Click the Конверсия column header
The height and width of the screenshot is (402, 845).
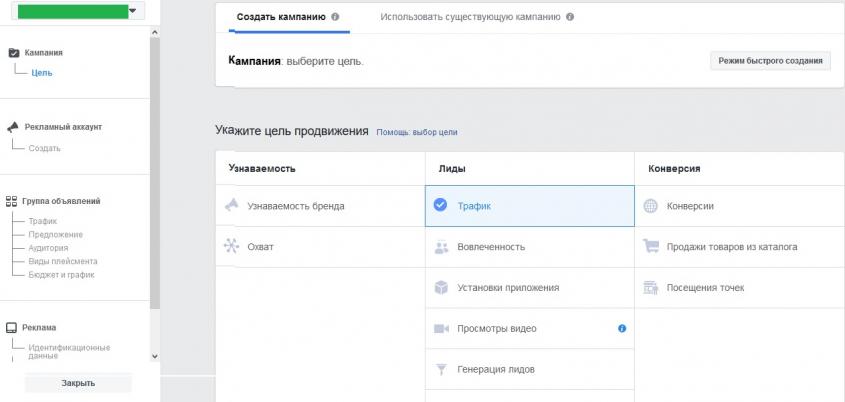point(674,169)
